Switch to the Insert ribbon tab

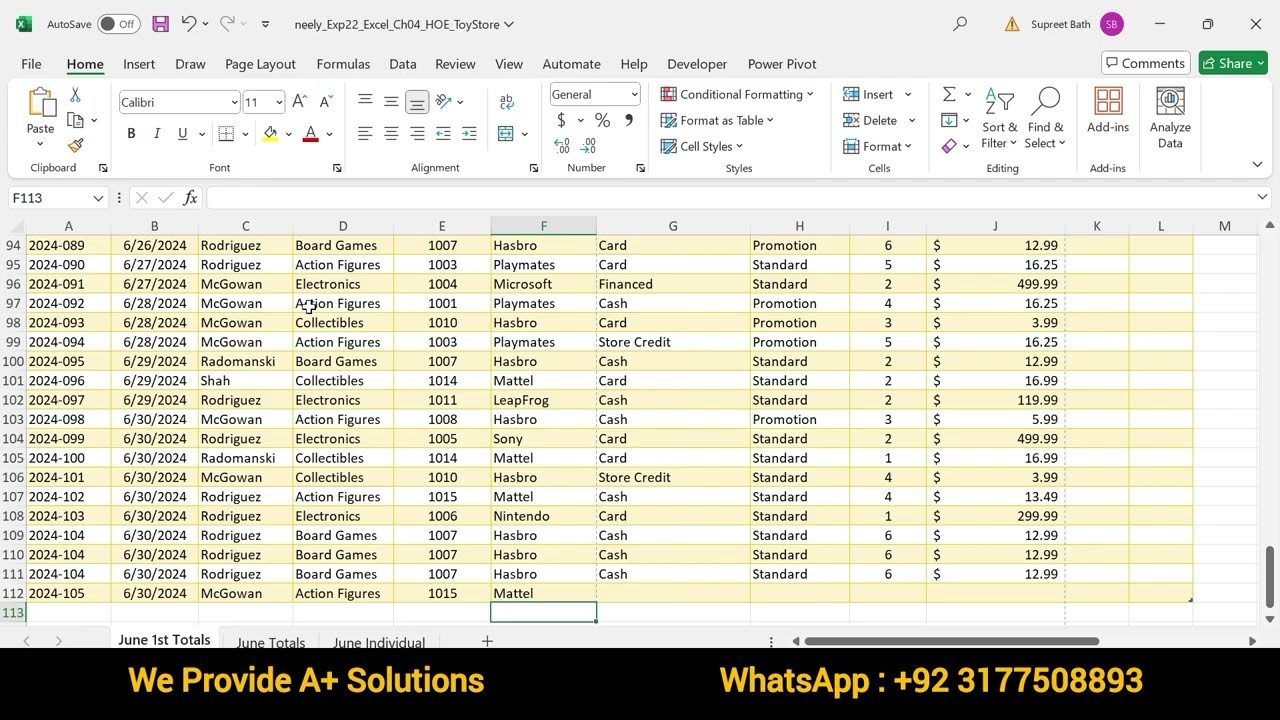(139, 64)
